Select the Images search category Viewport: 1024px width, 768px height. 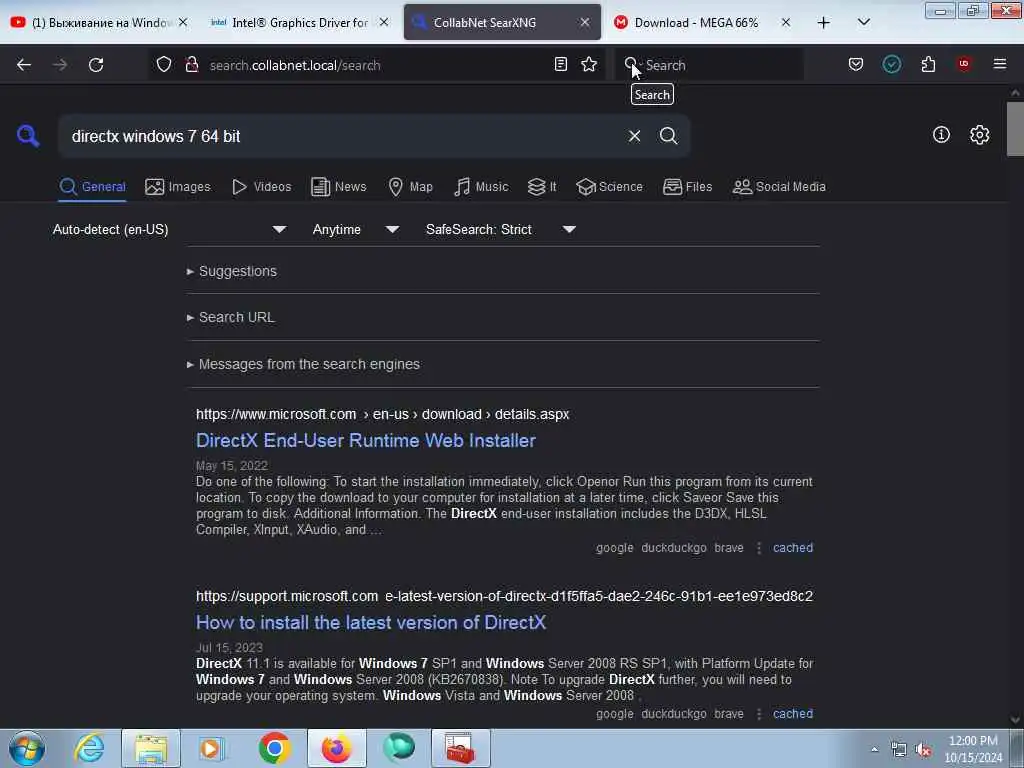coord(178,187)
